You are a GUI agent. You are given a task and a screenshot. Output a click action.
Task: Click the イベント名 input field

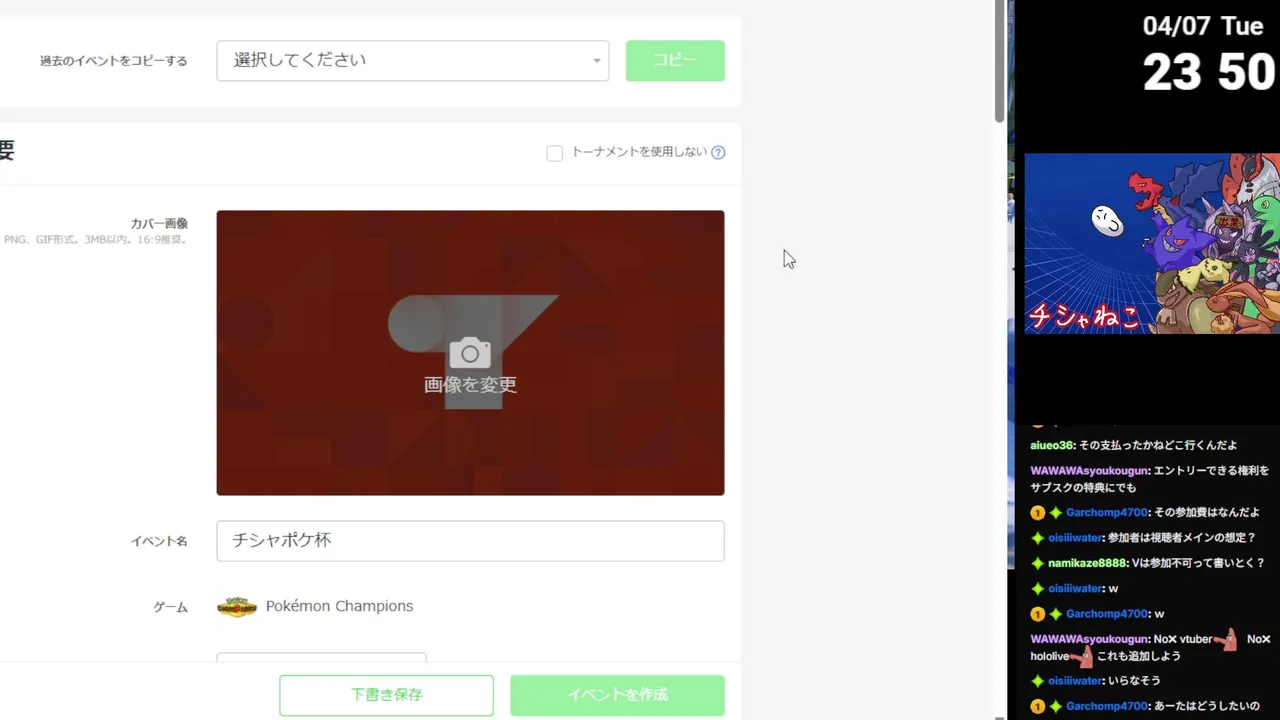[470, 541]
